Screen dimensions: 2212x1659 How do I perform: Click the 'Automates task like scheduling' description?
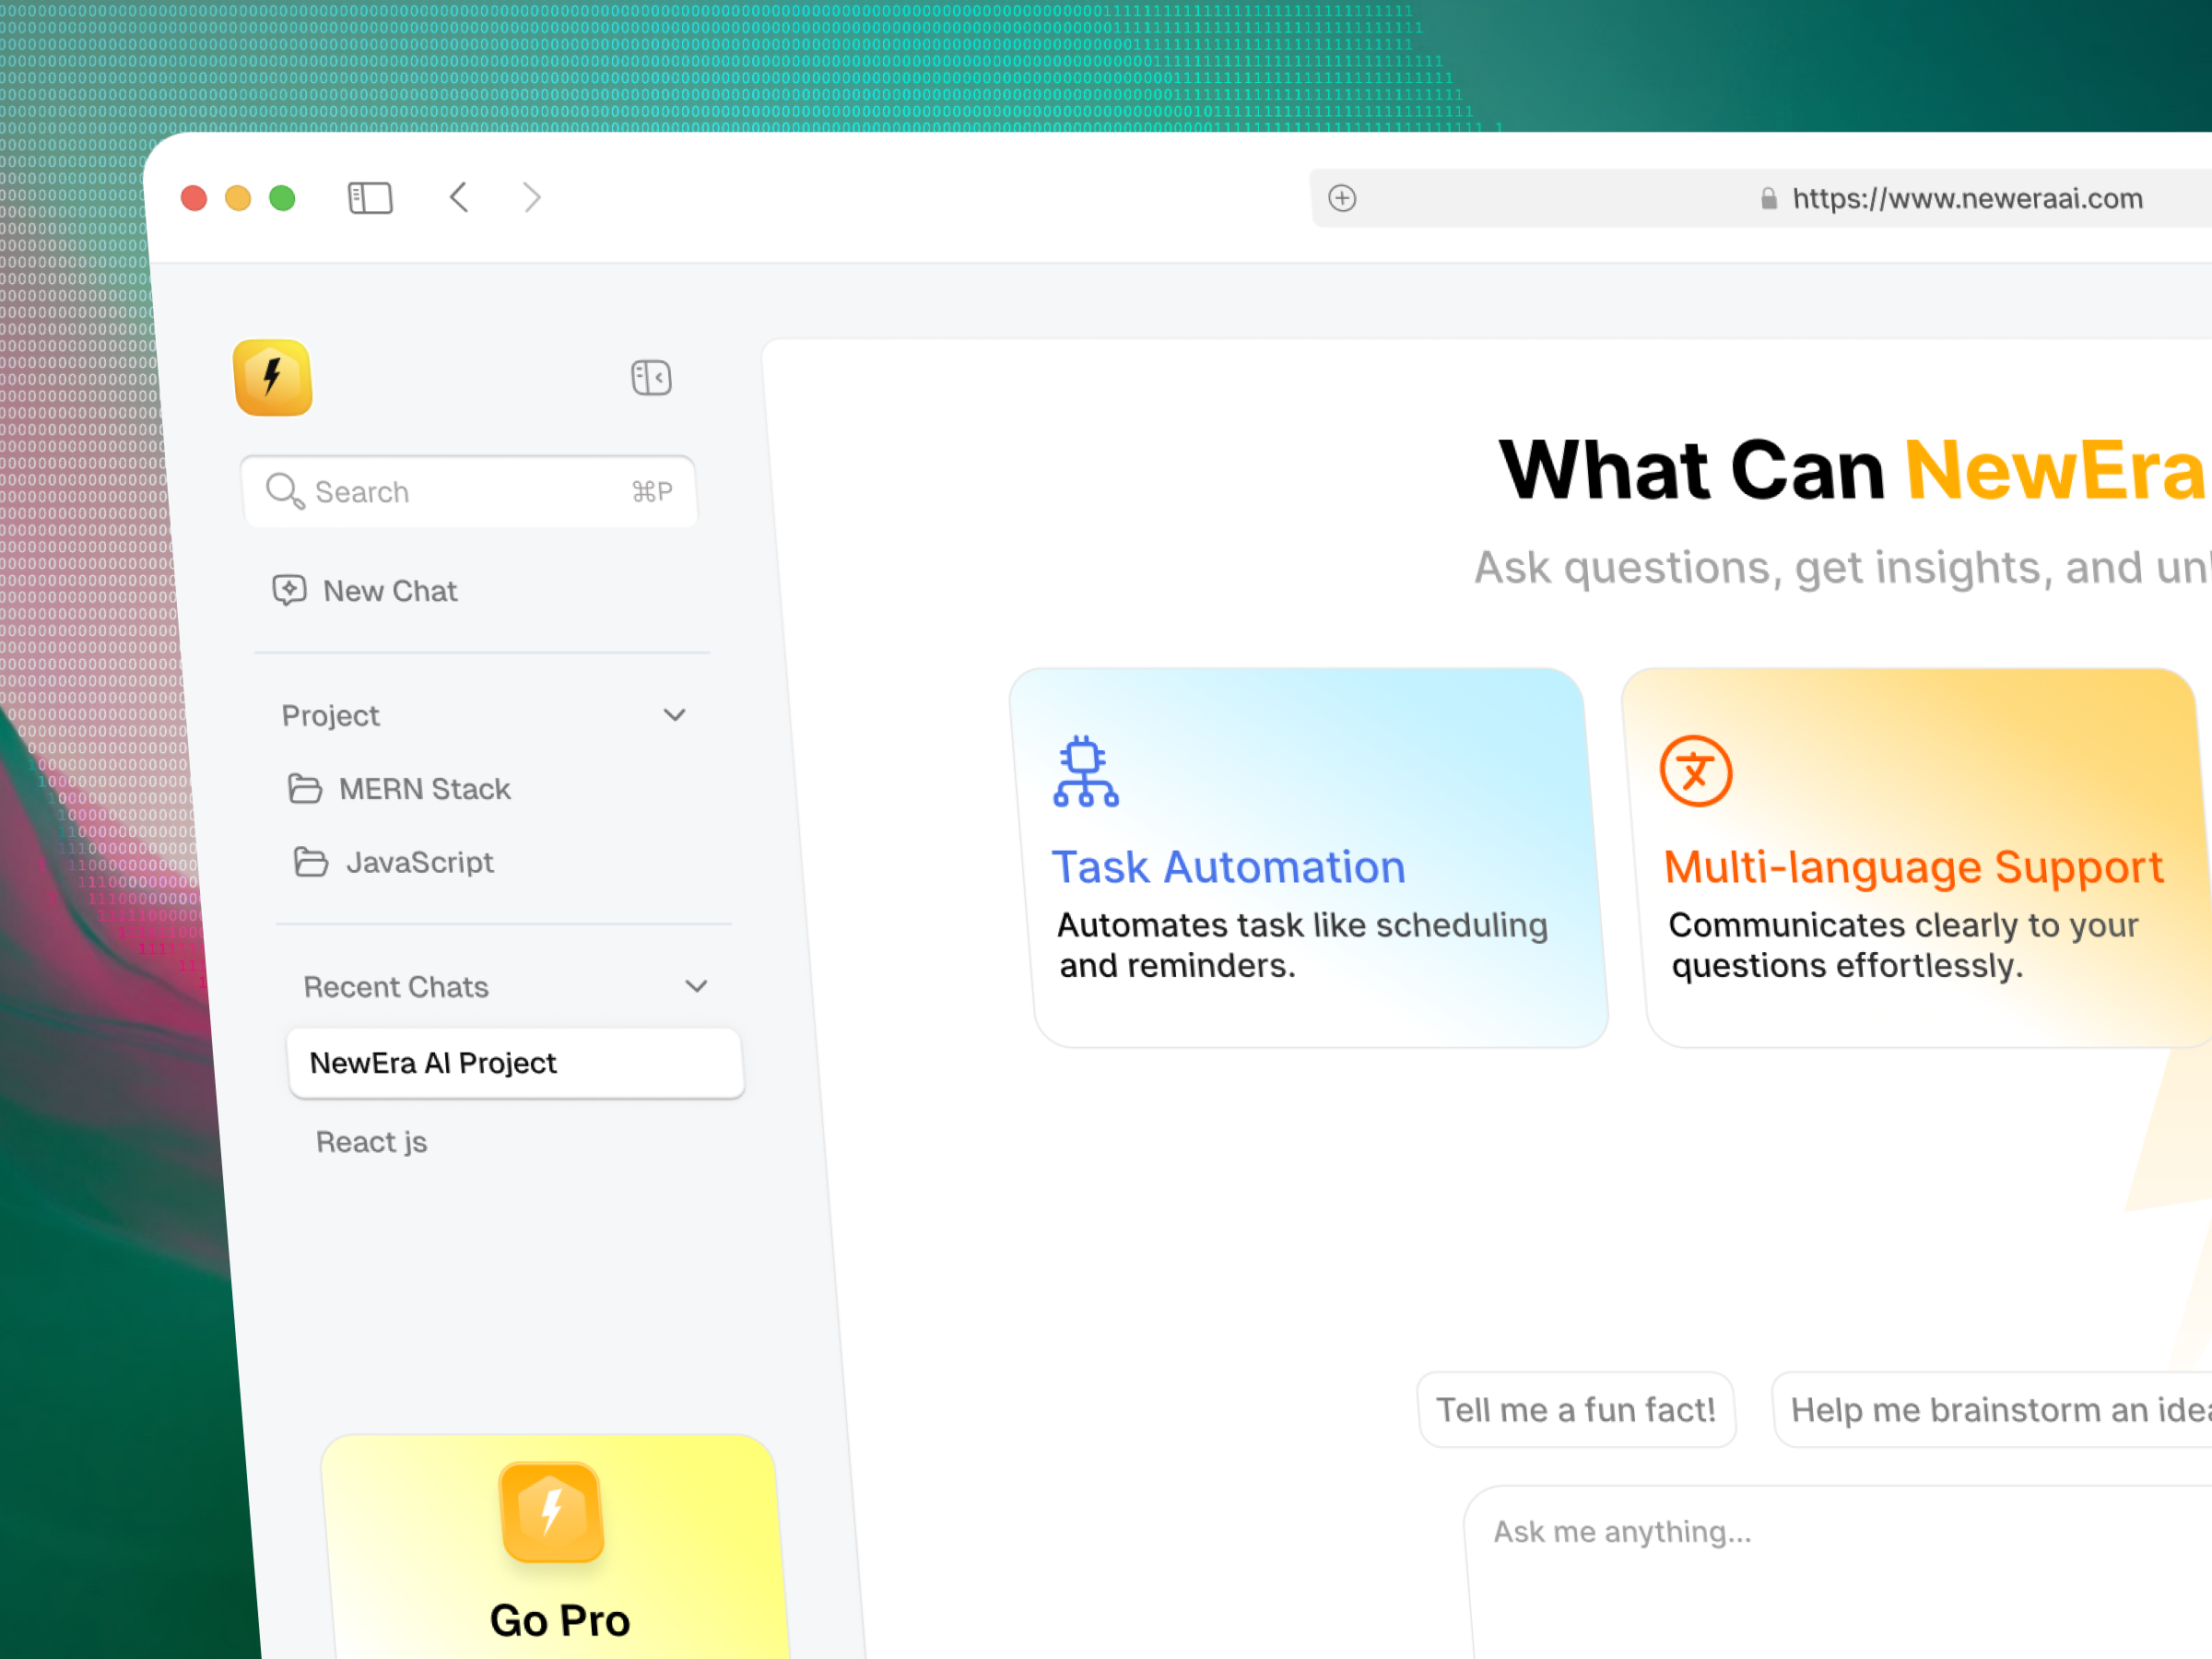coord(1303,945)
